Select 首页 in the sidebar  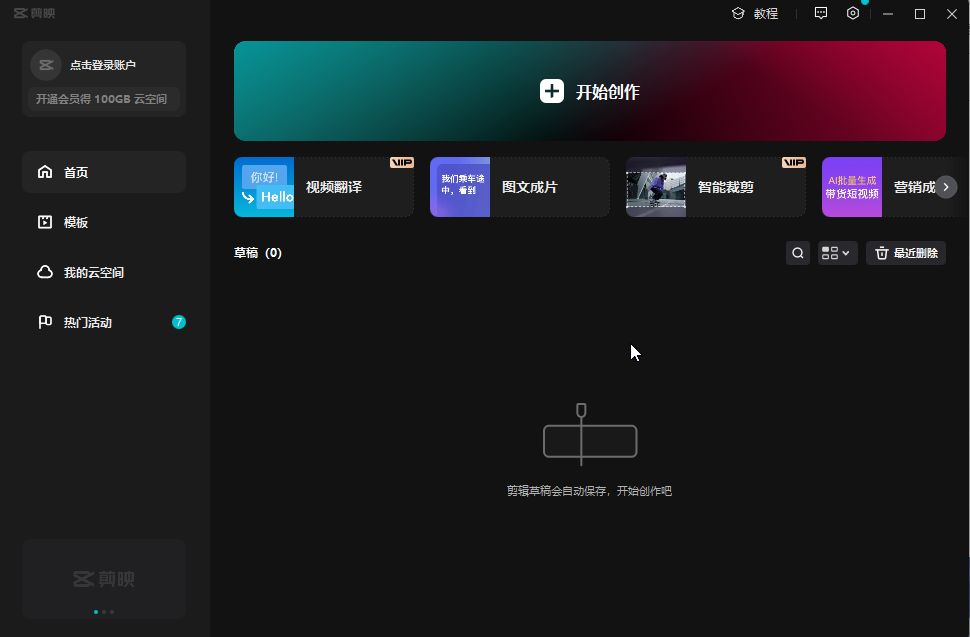click(104, 172)
